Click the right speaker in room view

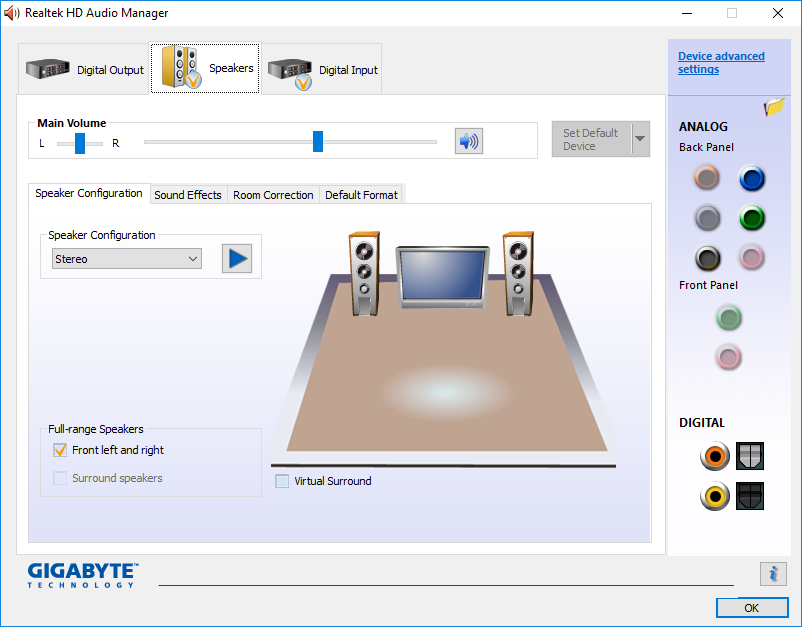(x=518, y=274)
